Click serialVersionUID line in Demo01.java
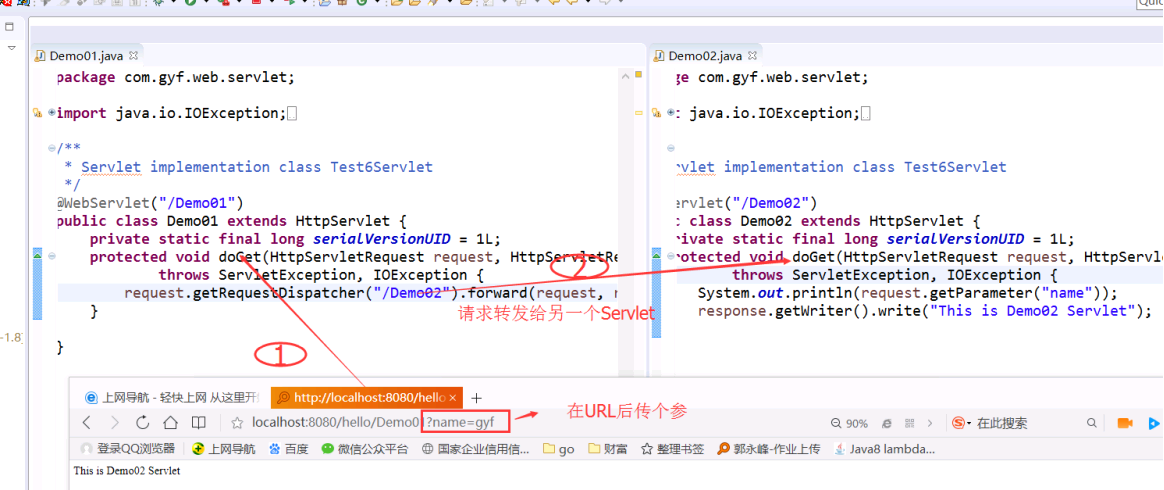The image size is (1164, 490). point(295,238)
